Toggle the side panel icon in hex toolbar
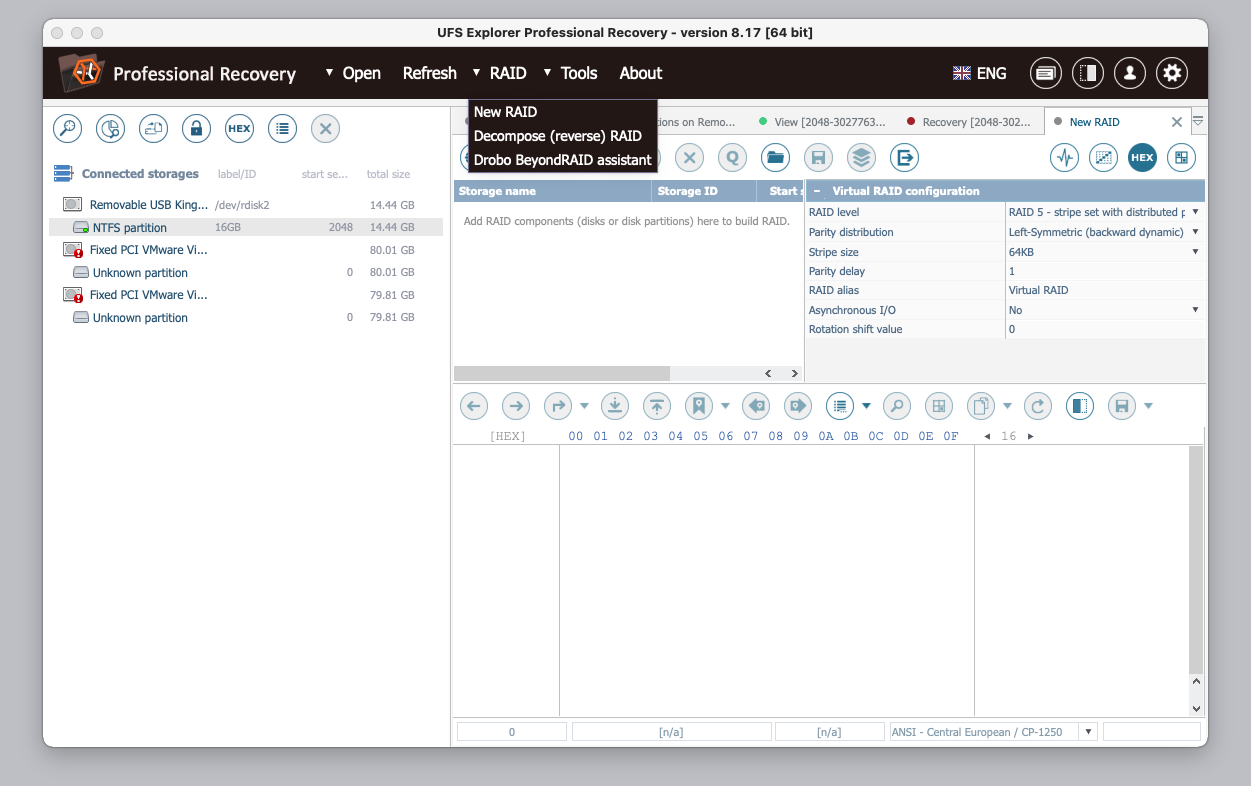Image resolution: width=1251 pixels, height=786 pixels. pyautogui.click(x=1079, y=406)
